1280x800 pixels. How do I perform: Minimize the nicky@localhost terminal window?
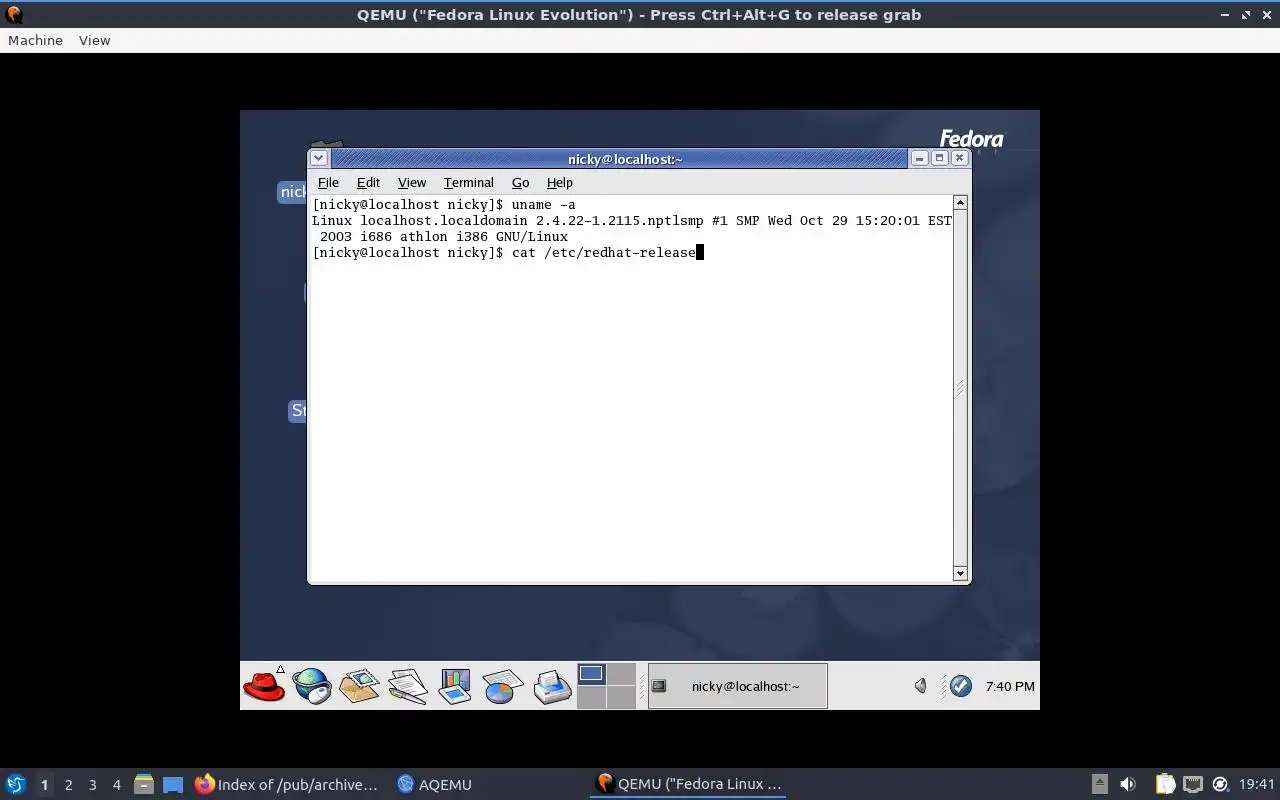tap(919, 158)
